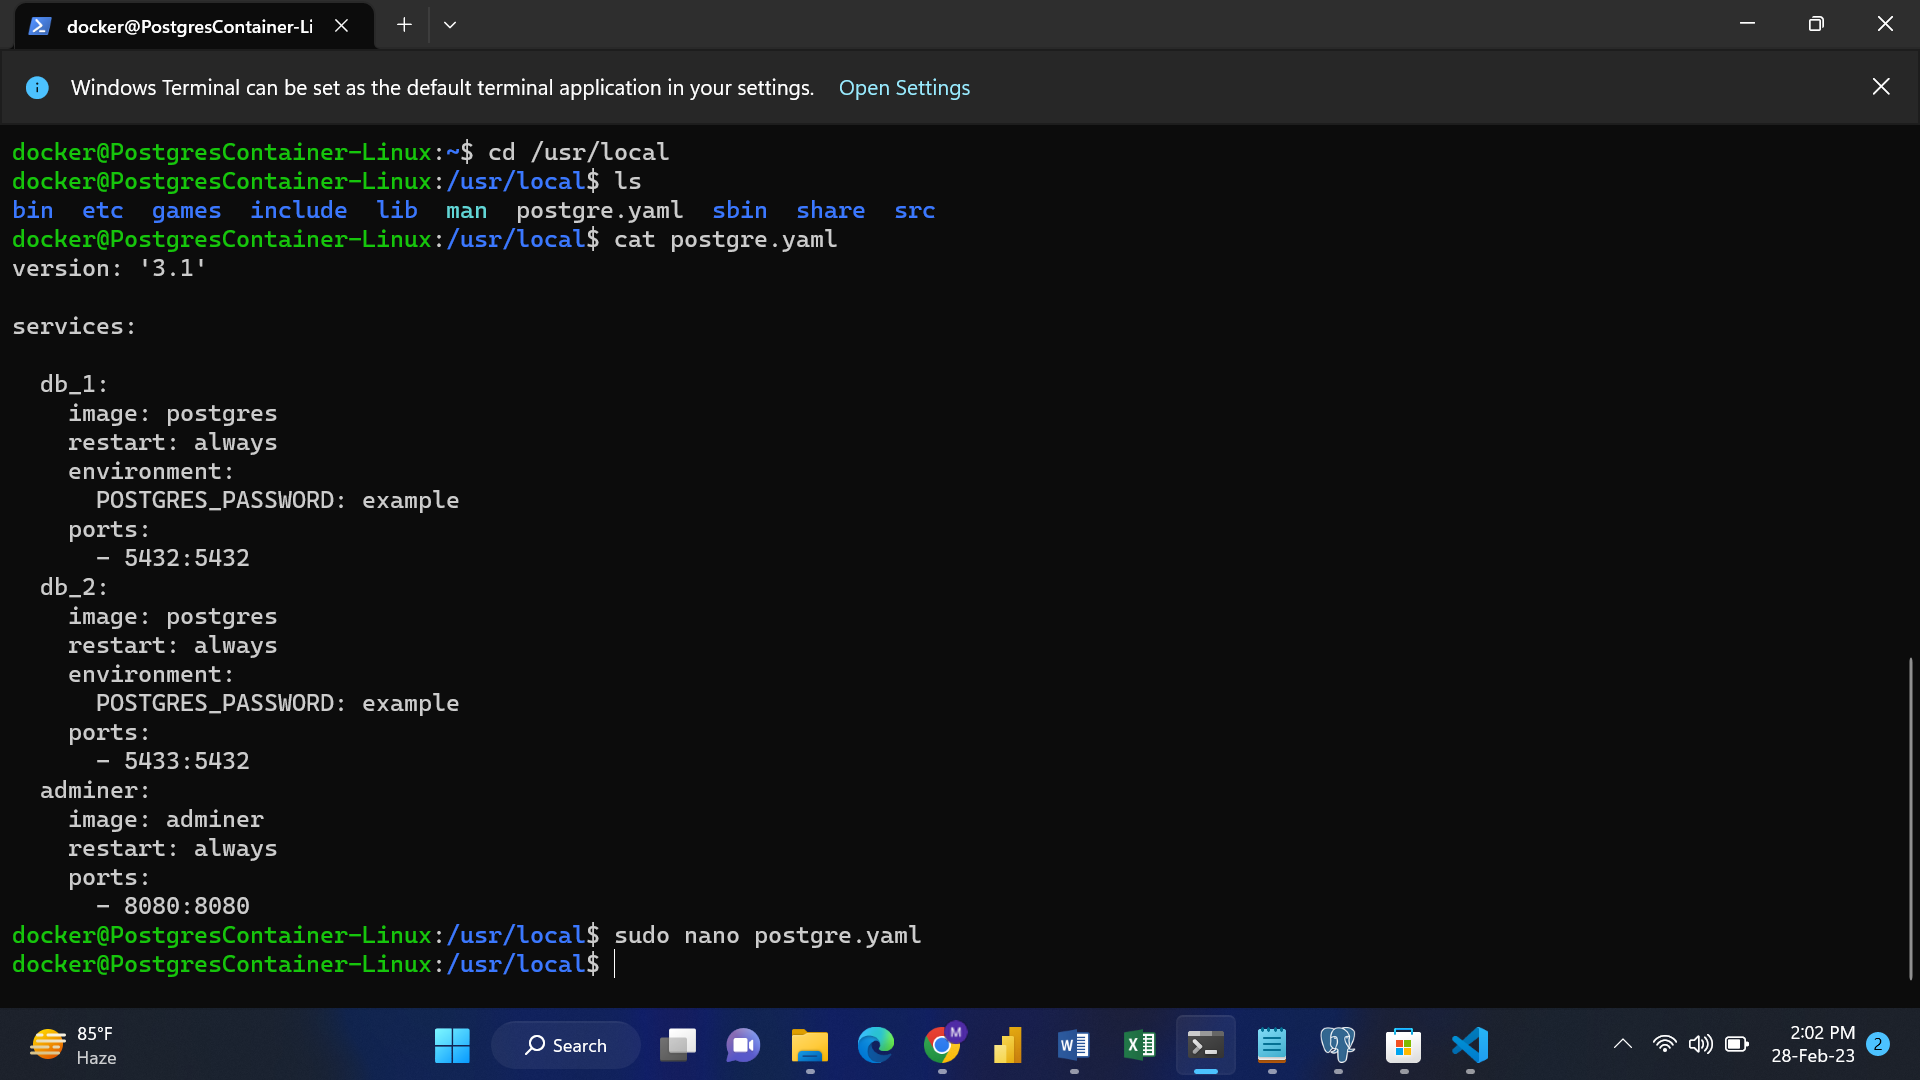Click the Open Settings link
This screenshot has height=1080, width=1920.
click(904, 88)
